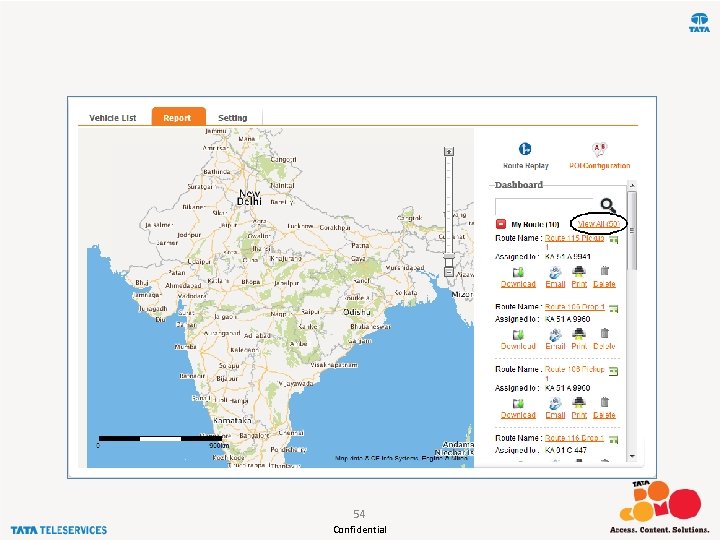Open the Route 105 Drop 1 link

tap(574, 307)
